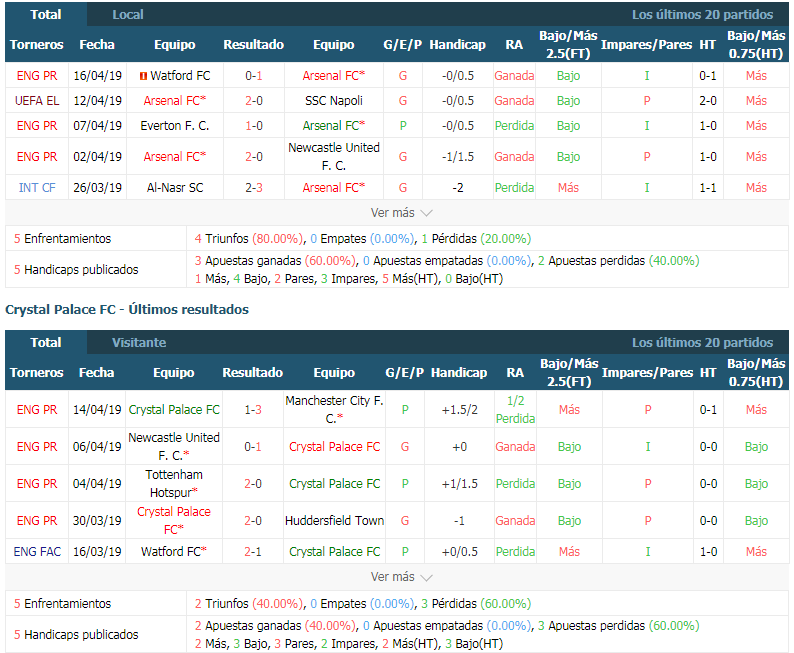Open the Everton F. C. team link
Viewport: 794px width, 653px height.
click(x=175, y=126)
